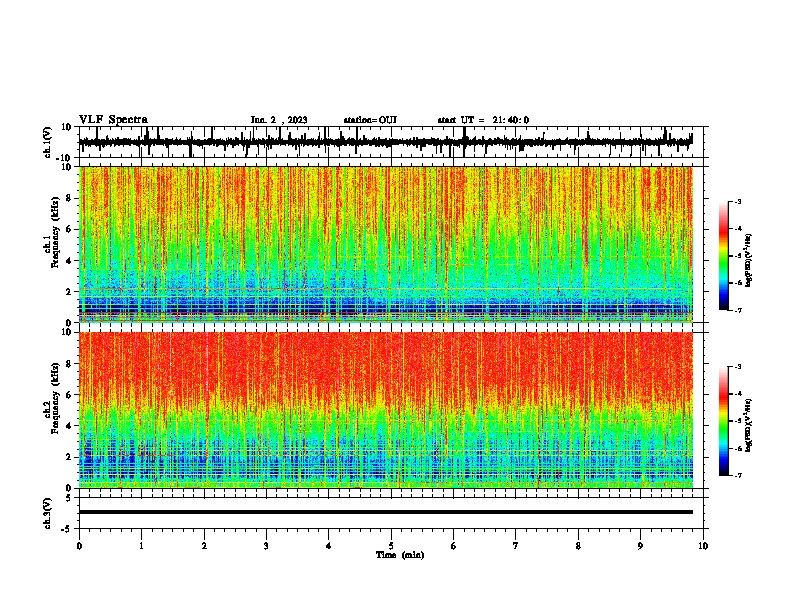Click the time axis tick label "10"

(703, 546)
